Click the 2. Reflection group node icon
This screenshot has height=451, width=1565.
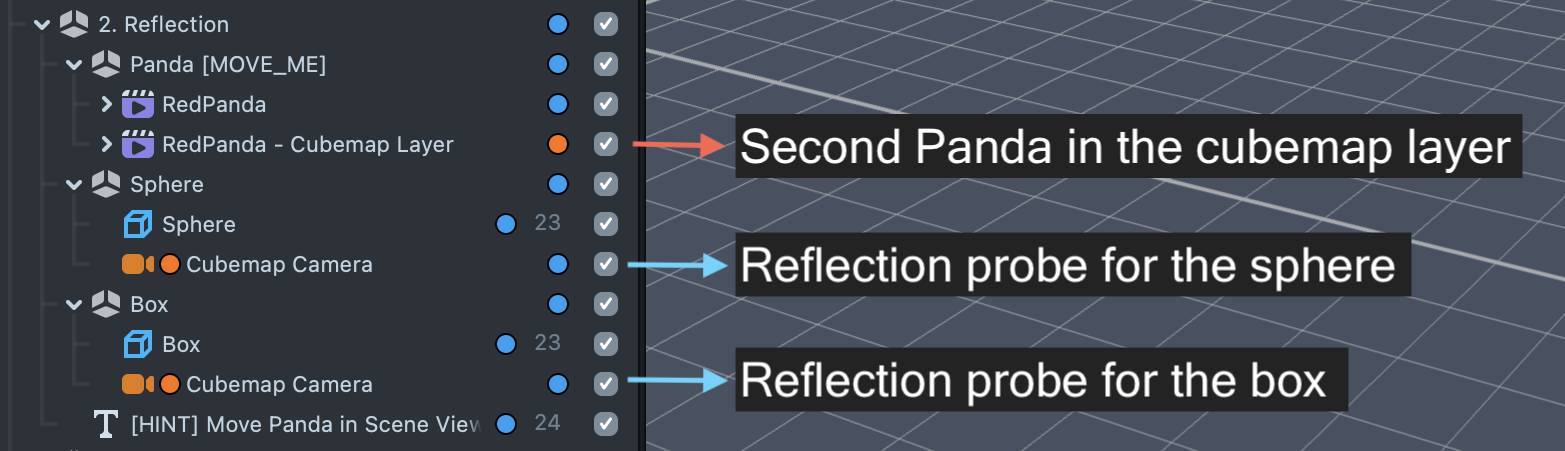point(73,24)
